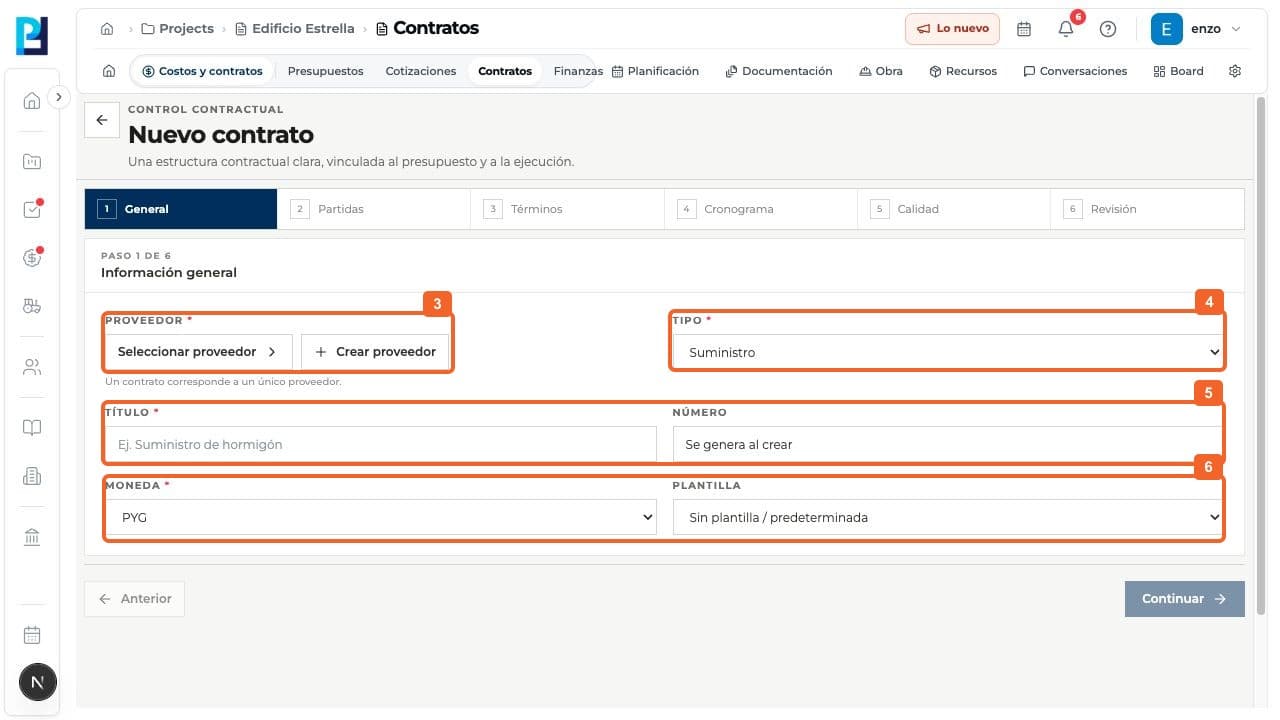
Task: Open the notifications bell icon
Action: pyautogui.click(x=1066, y=29)
